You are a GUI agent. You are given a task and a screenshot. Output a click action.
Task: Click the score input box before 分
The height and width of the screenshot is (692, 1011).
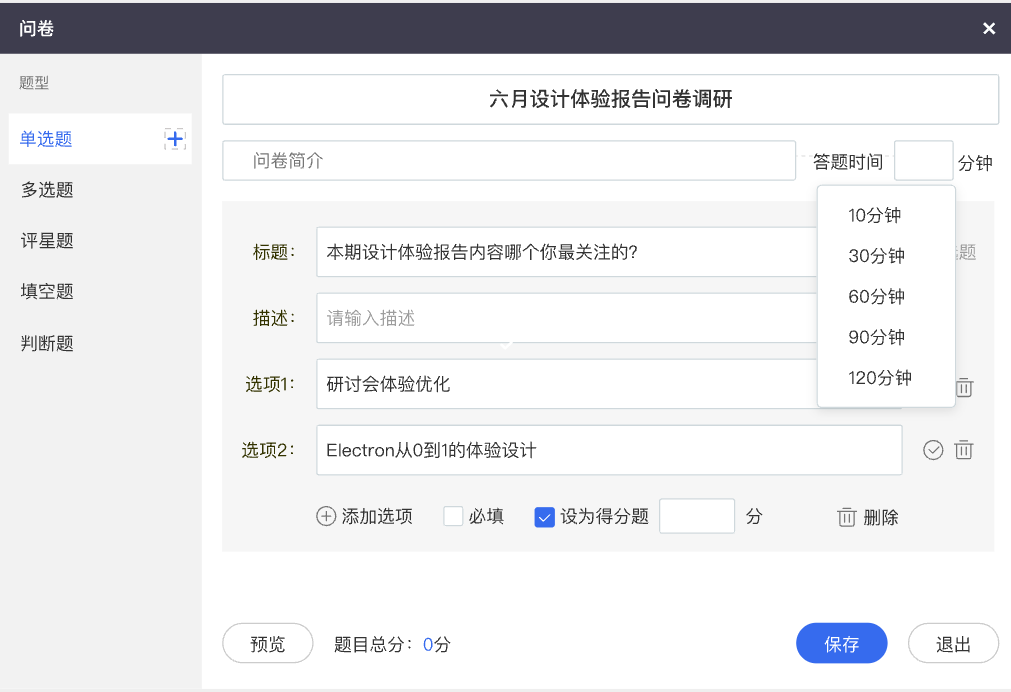(697, 517)
